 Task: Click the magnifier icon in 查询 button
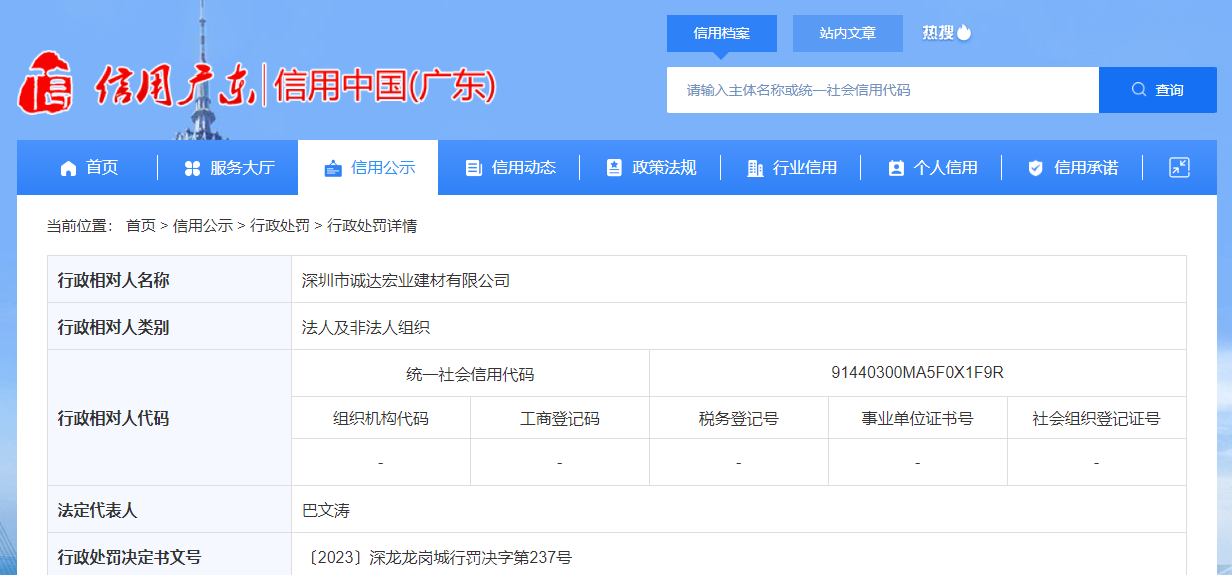point(1139,89)
